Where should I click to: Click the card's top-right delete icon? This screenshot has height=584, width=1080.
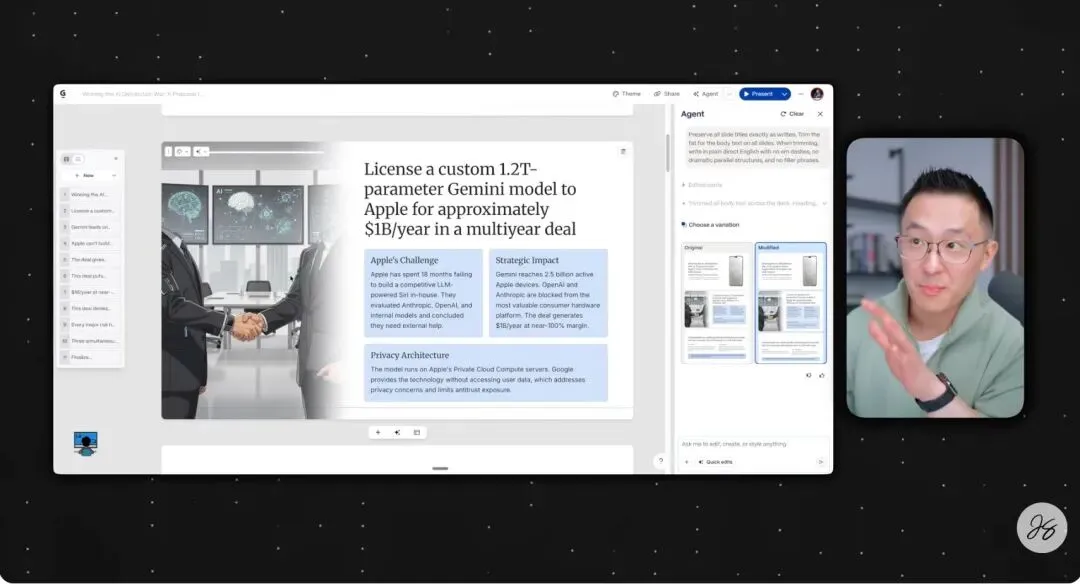click(x=623, y=152)
